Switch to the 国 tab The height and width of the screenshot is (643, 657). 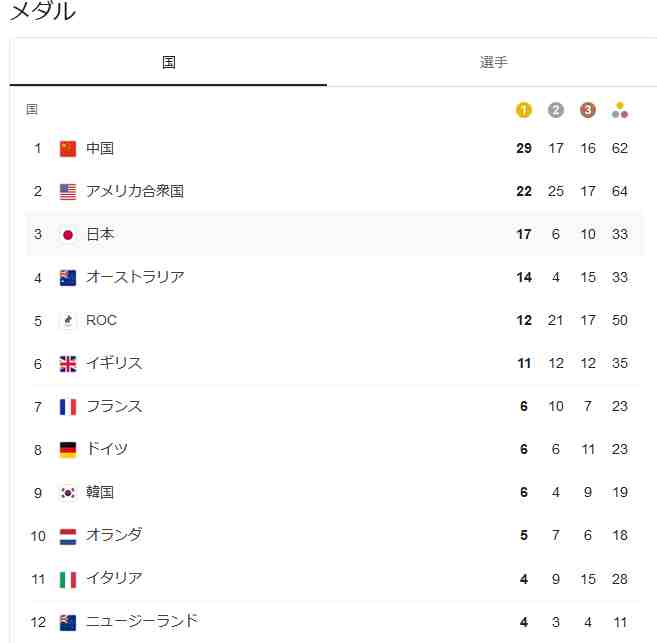(168, 62)
